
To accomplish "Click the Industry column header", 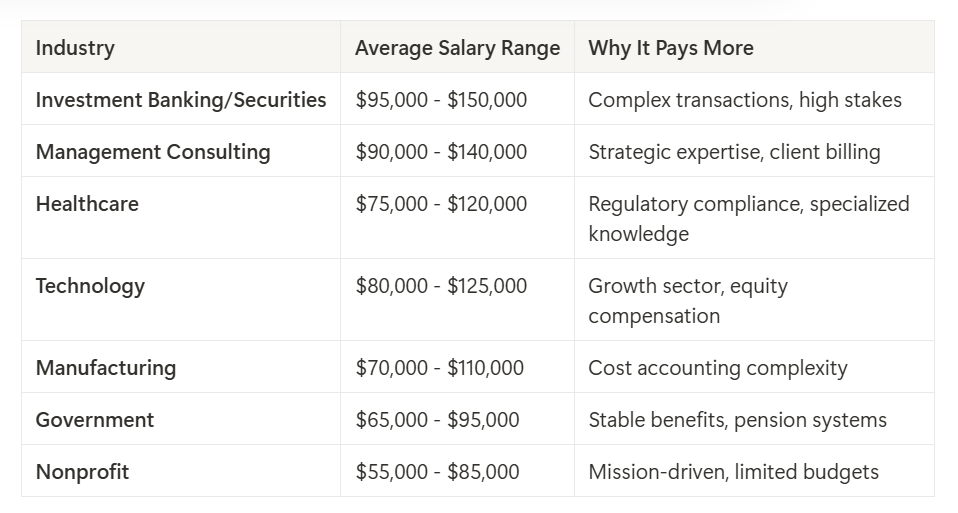I will tap(75, 48).
